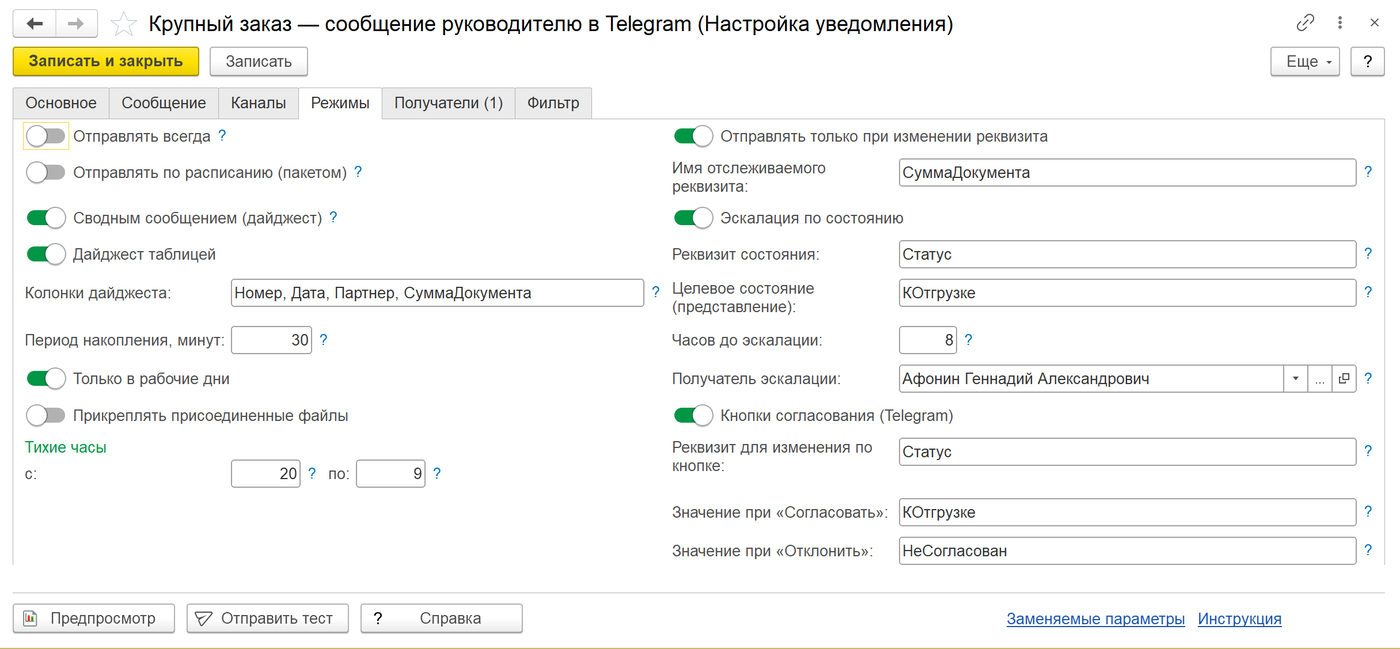Image resolution: width=1400 pixels, height=649 pixels.
Task: Click the «Справка» button at the bottom
Action: pos(442,618)
